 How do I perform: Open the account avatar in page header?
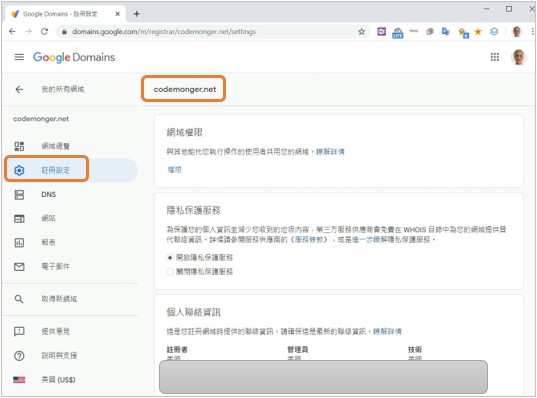[519, 57]
